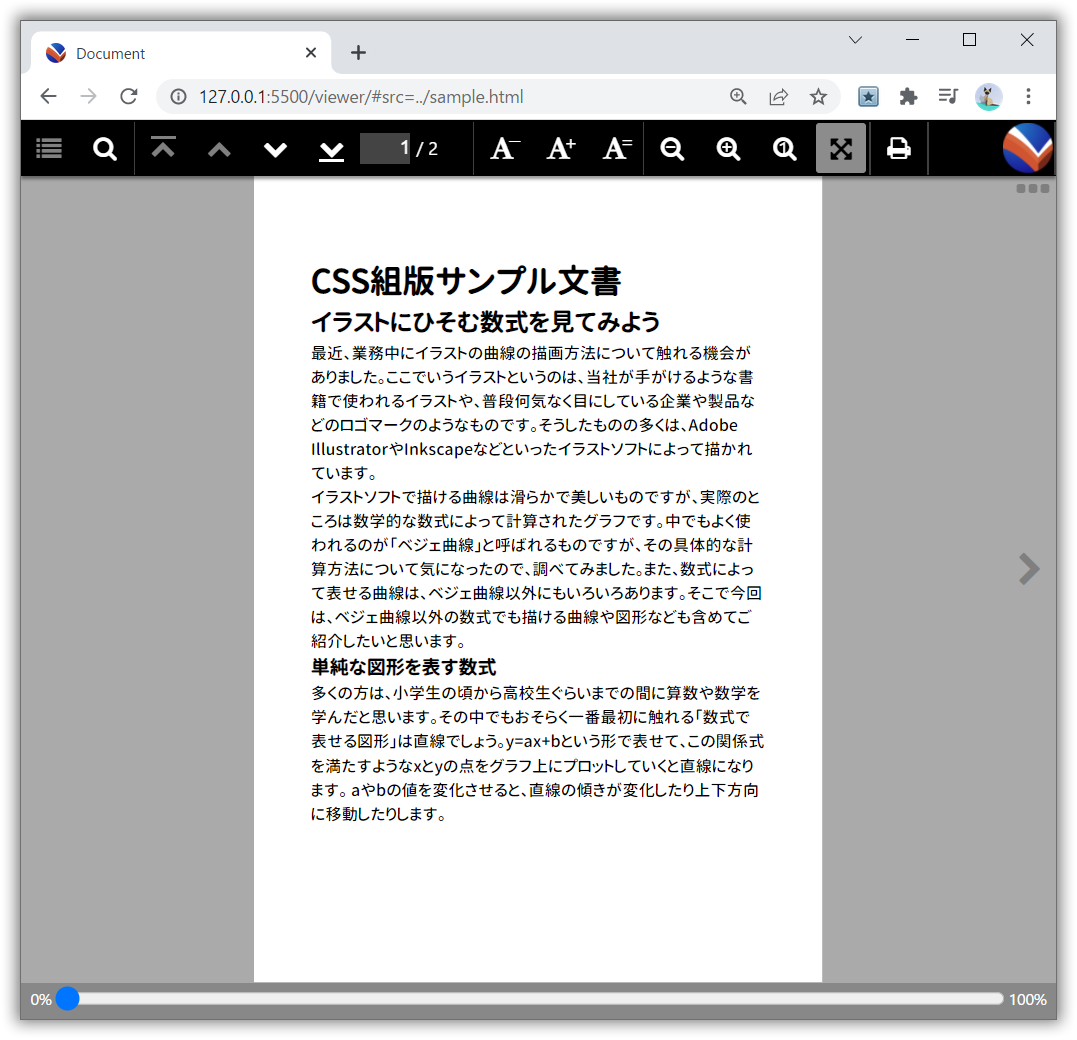Go to the previous page arrow in toolbar

click(219, 148)
